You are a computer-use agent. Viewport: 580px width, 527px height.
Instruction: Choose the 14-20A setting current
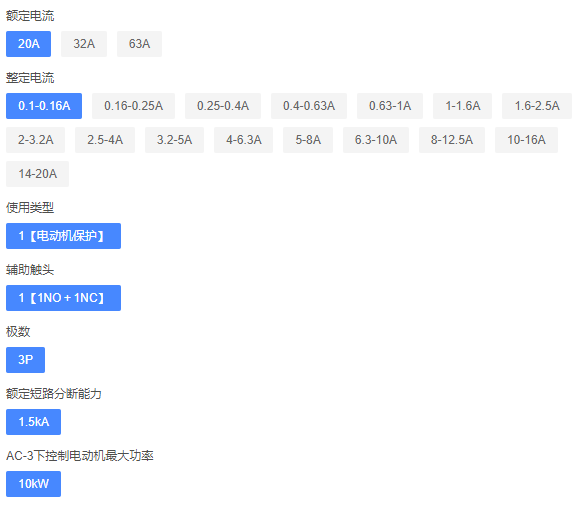[37, 174]
